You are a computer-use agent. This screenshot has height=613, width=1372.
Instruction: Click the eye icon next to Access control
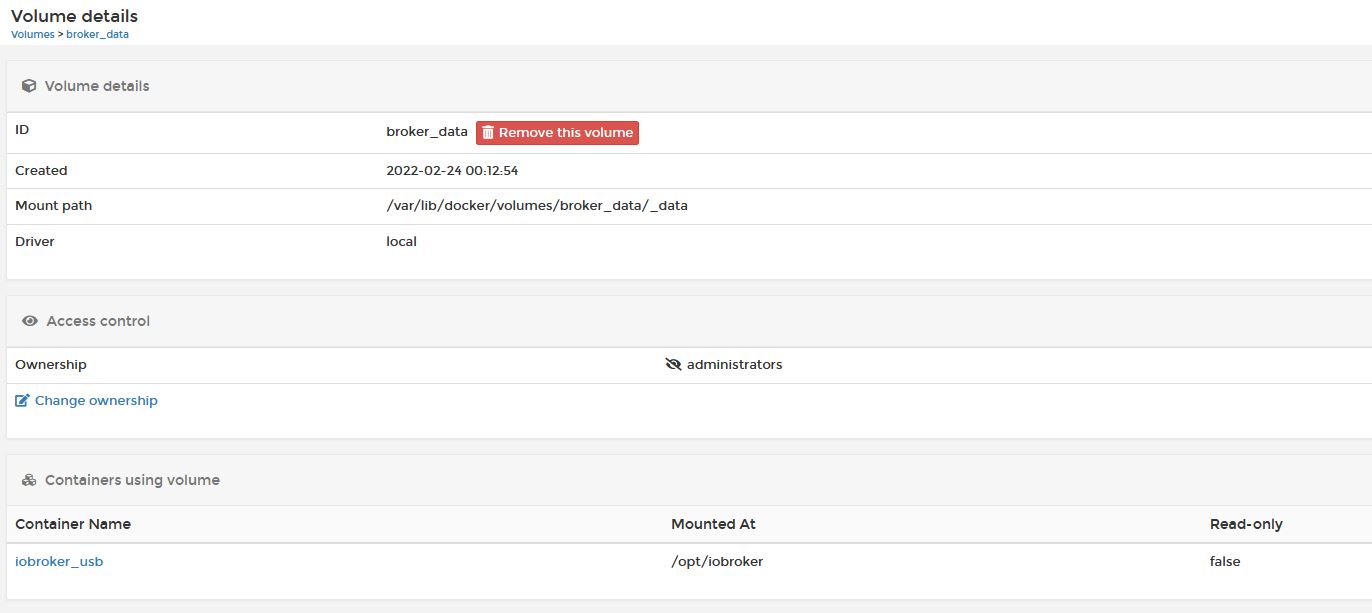point(30,321)
